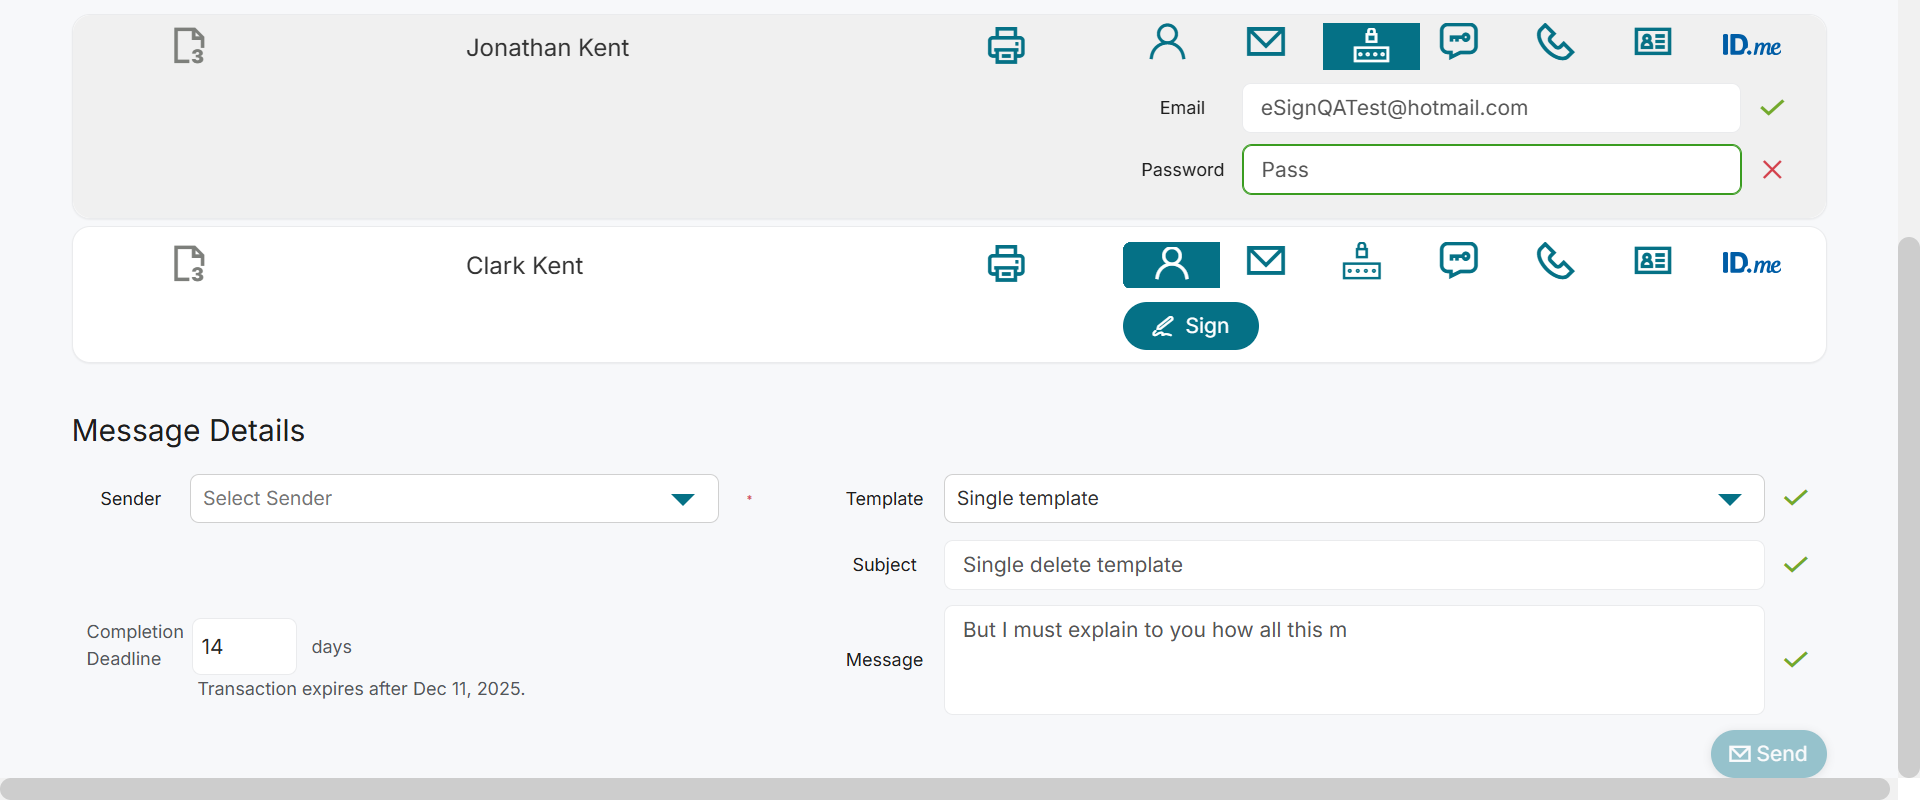Screen dimensions: 1920x800
Task: Click Jonathan Kent's print icon
Action: (x=1006, y=46)
